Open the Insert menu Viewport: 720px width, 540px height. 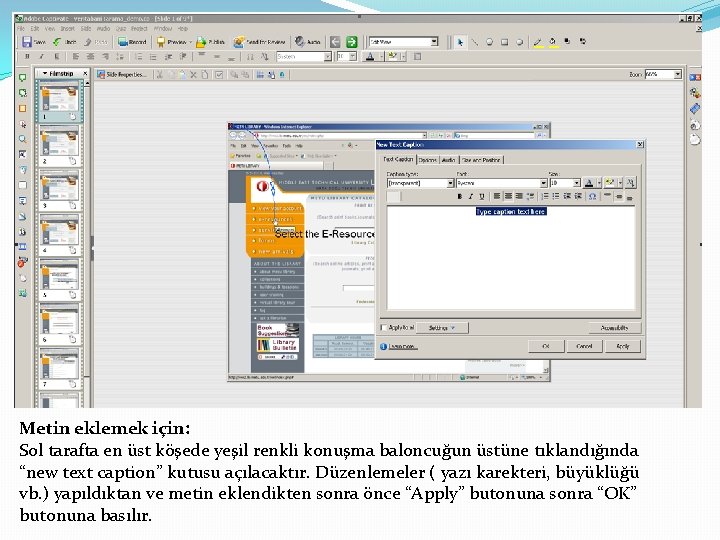(x=67, y=28)
